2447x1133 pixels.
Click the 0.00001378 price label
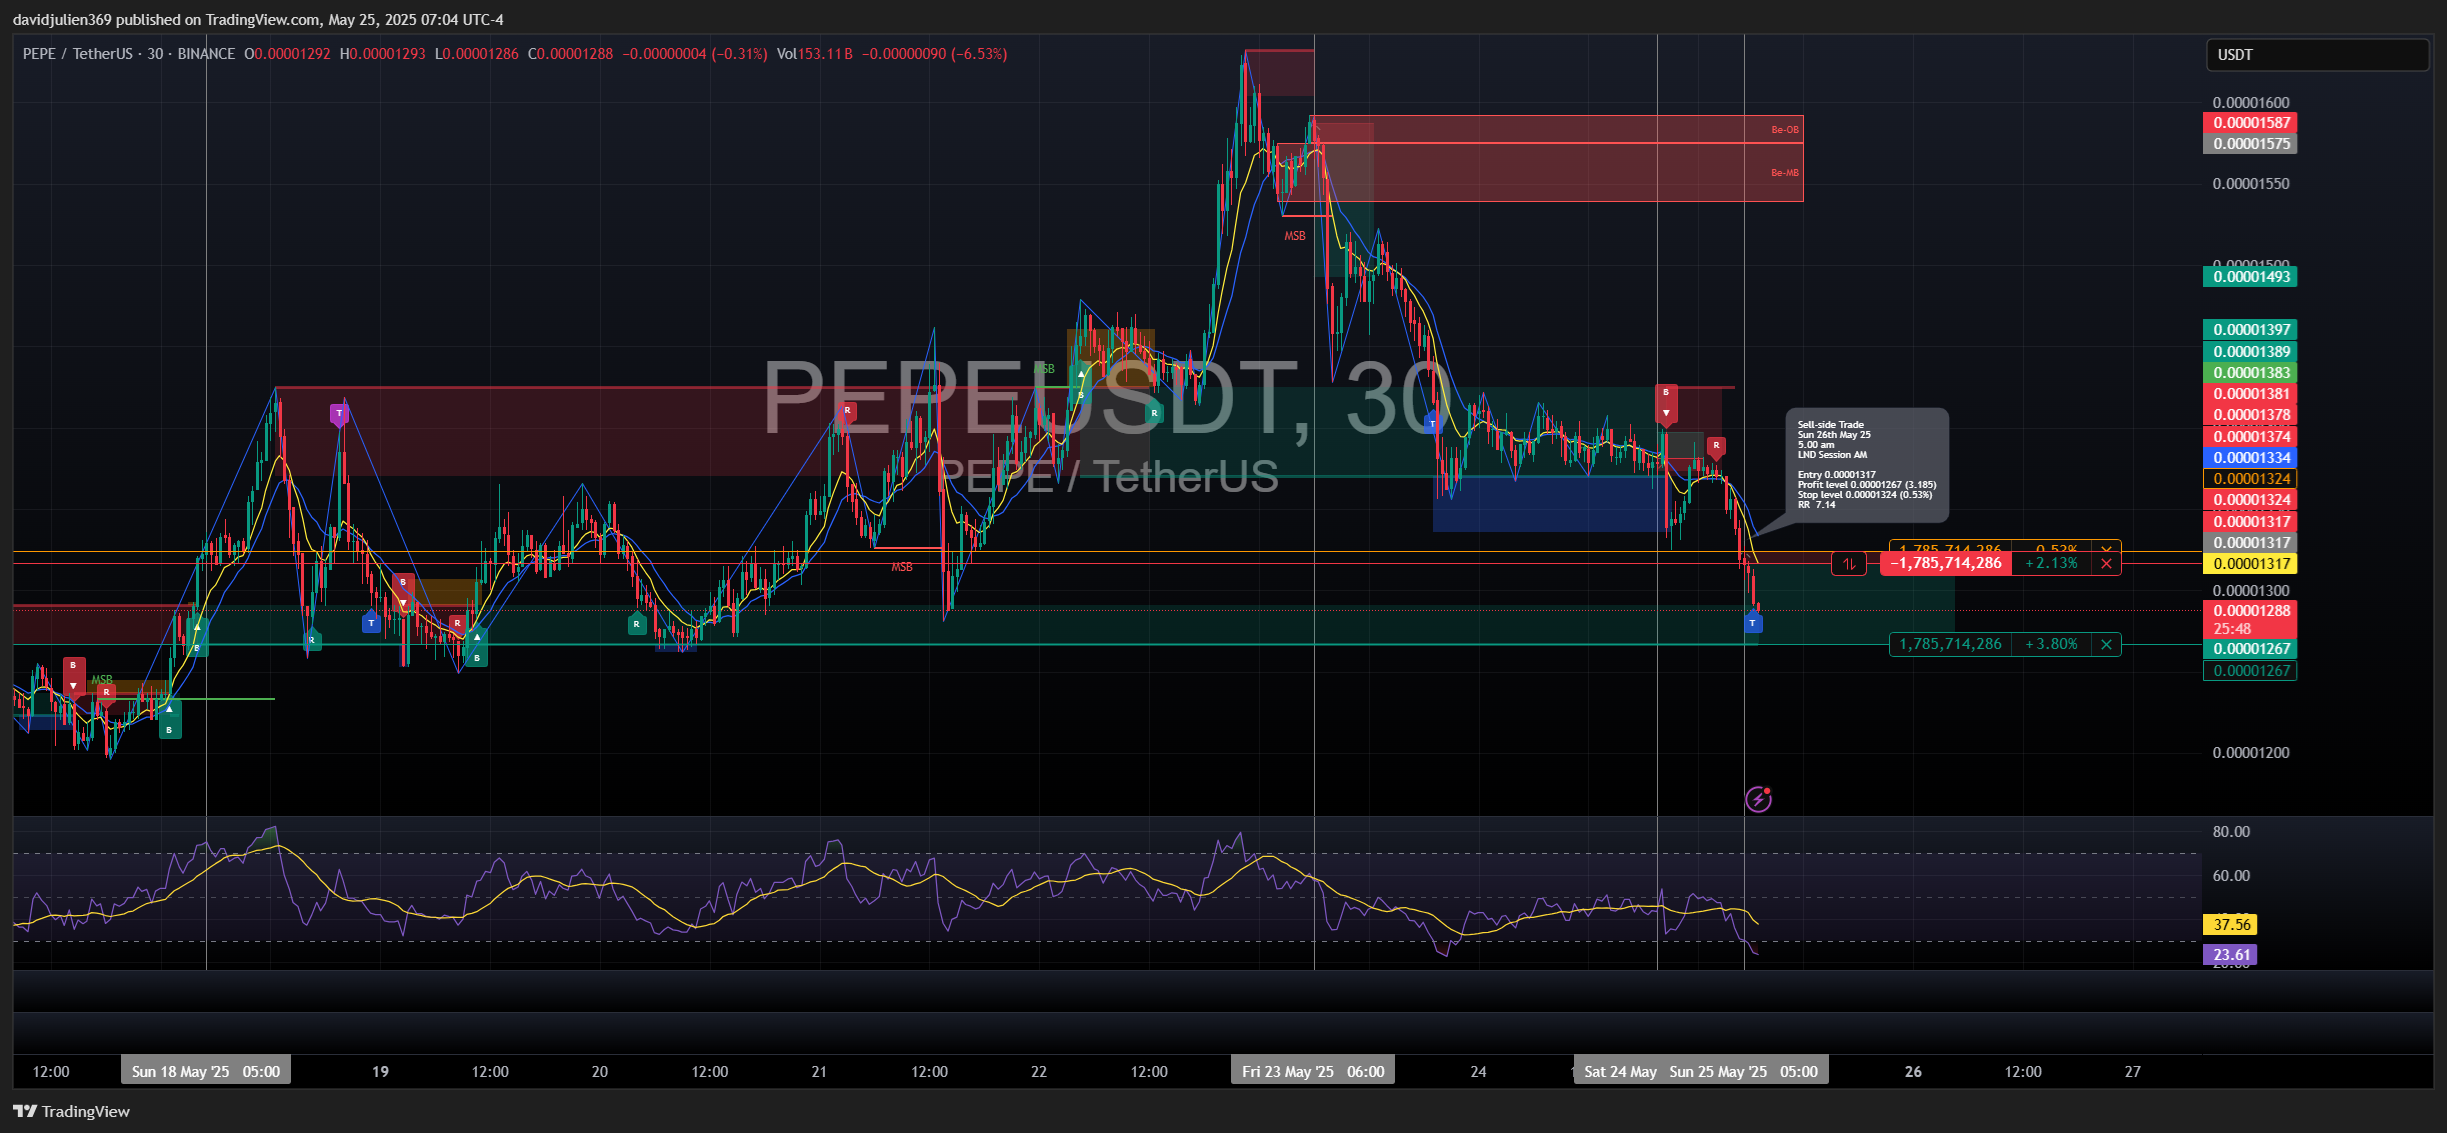click(2250, 415)
